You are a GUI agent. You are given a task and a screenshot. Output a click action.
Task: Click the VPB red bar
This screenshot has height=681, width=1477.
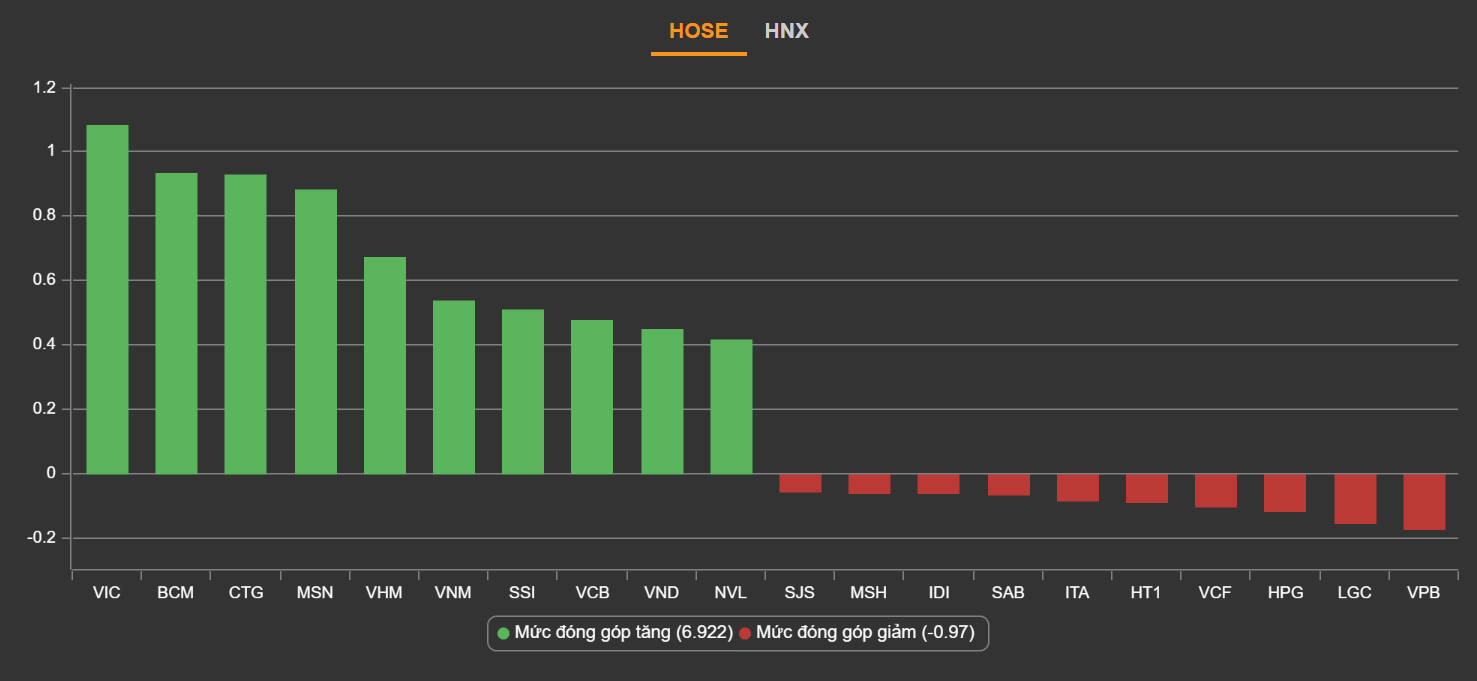pyautogui.click(x=1424, y=501)
